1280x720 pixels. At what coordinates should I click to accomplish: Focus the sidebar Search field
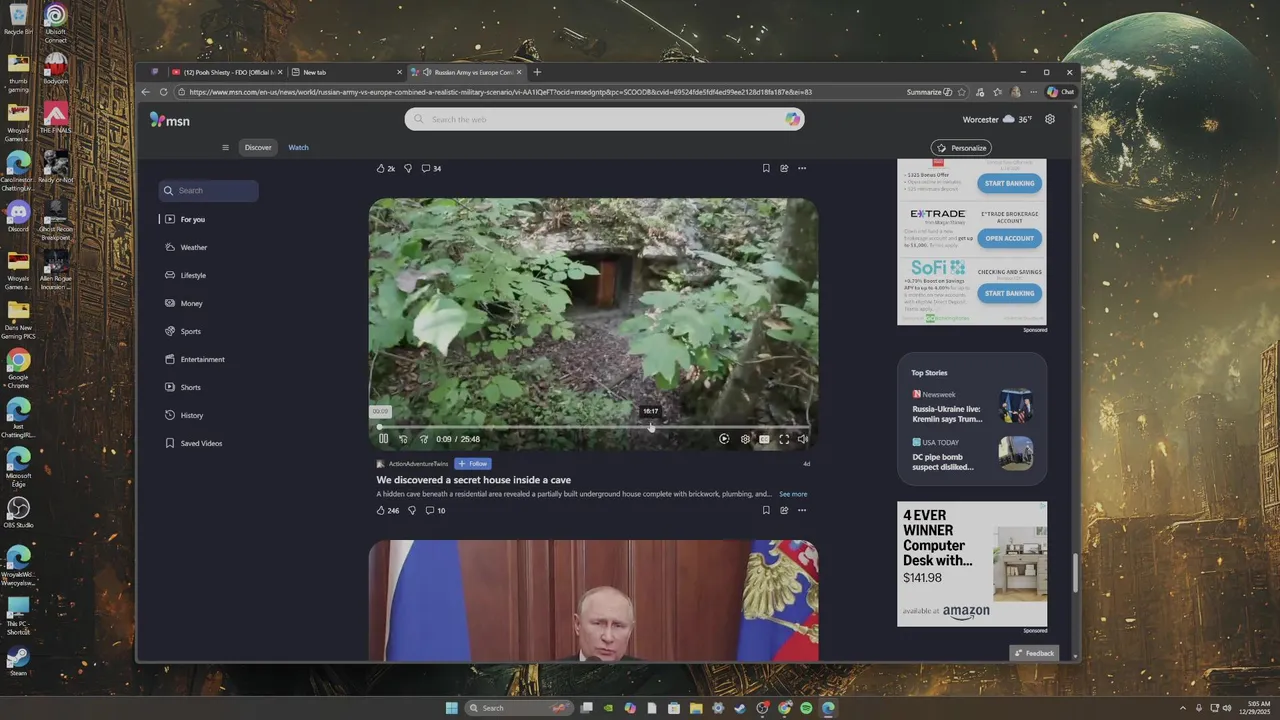pyautogui.click(x=209, y=190)
